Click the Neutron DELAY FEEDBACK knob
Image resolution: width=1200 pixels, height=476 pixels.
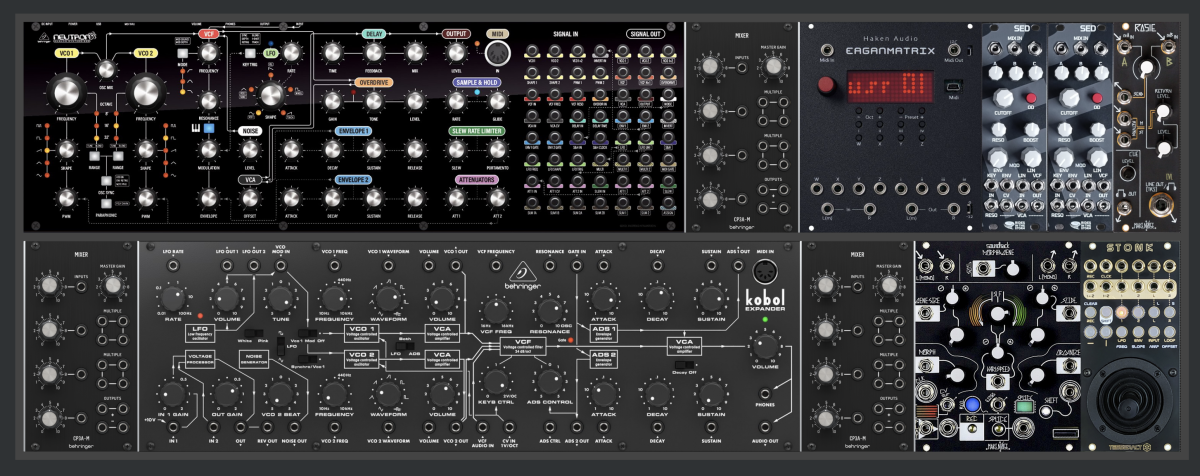(x=375, y=53)
